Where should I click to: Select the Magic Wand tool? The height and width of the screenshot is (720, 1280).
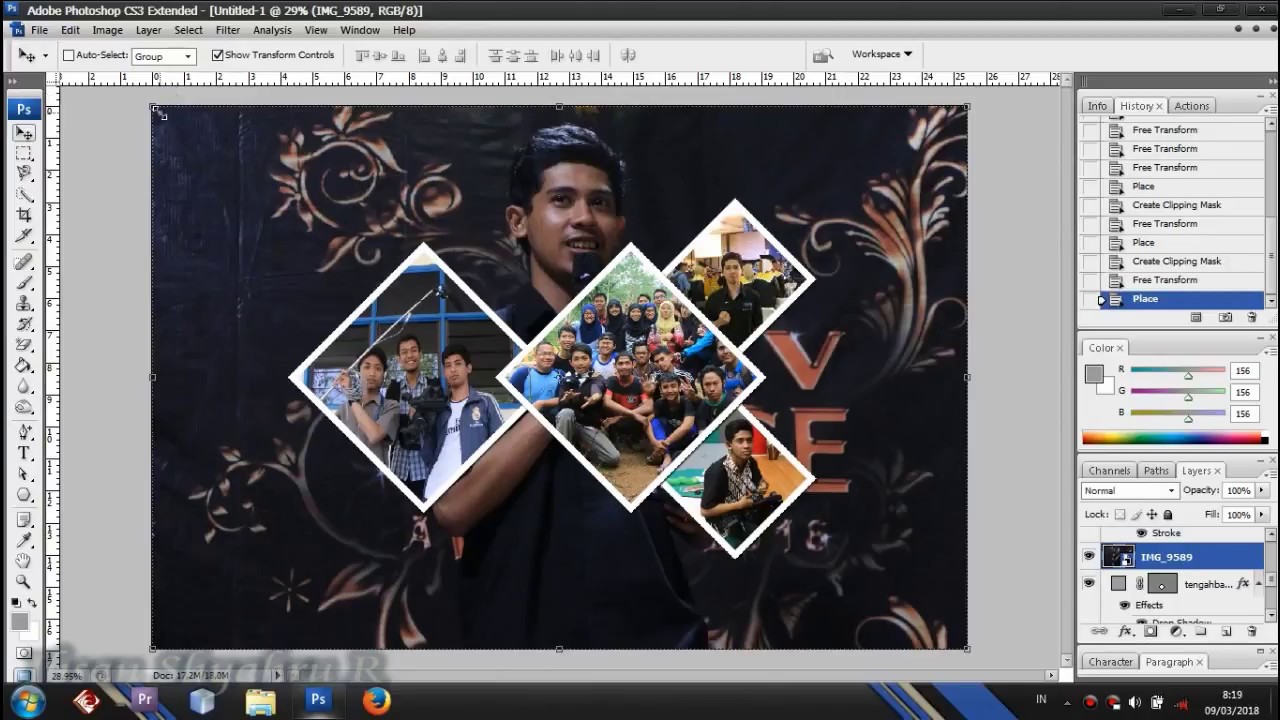(24, 194)
